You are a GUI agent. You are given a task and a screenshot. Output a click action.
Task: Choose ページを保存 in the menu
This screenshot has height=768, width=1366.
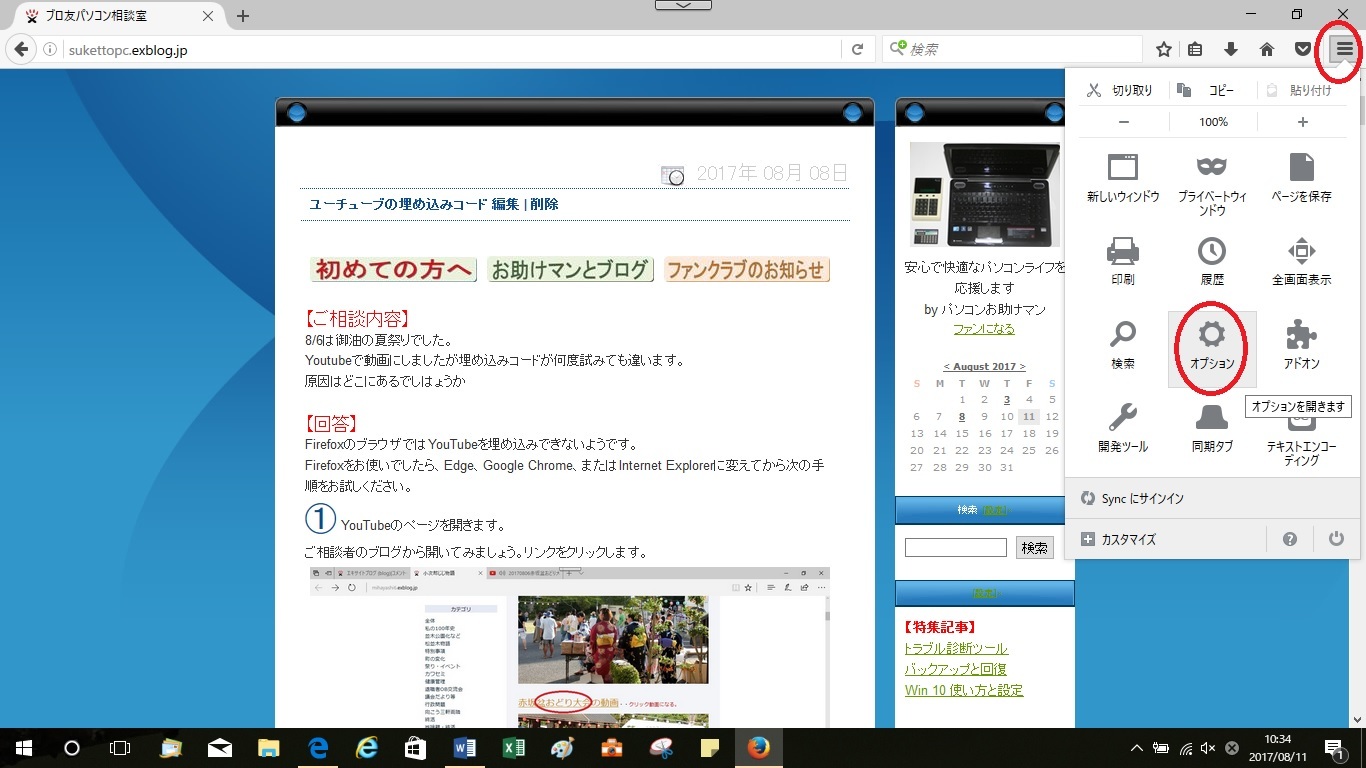pos(1301,178)
